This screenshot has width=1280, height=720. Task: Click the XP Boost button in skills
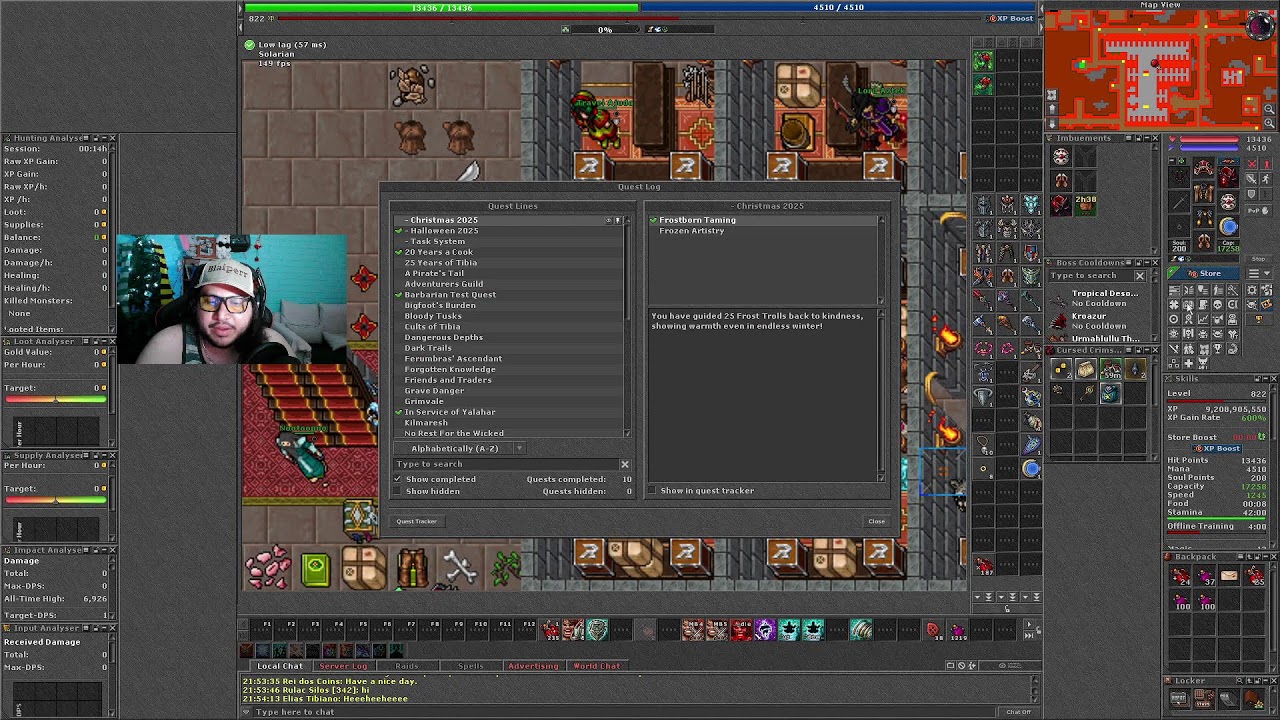click(x=1217, y=449)
